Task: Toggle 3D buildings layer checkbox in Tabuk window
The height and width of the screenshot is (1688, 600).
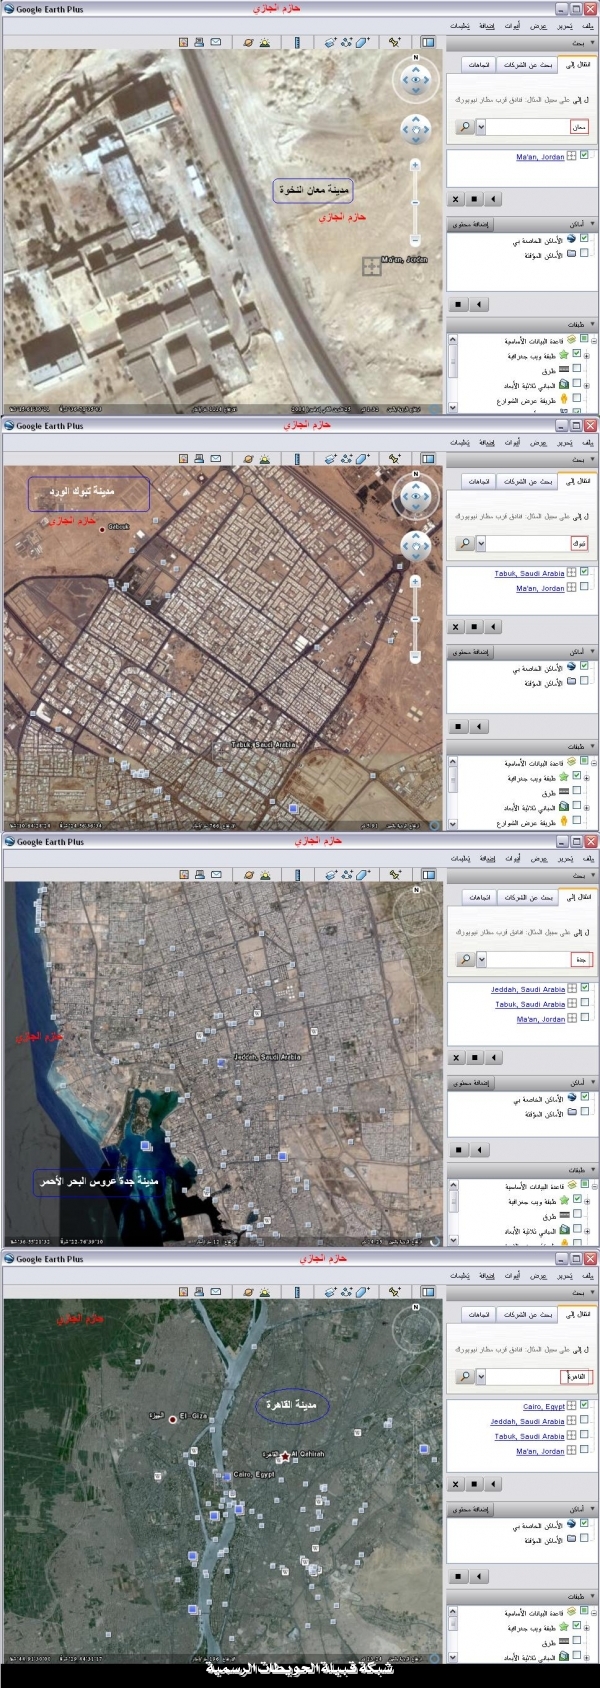Action: click(x=577, y=806)
